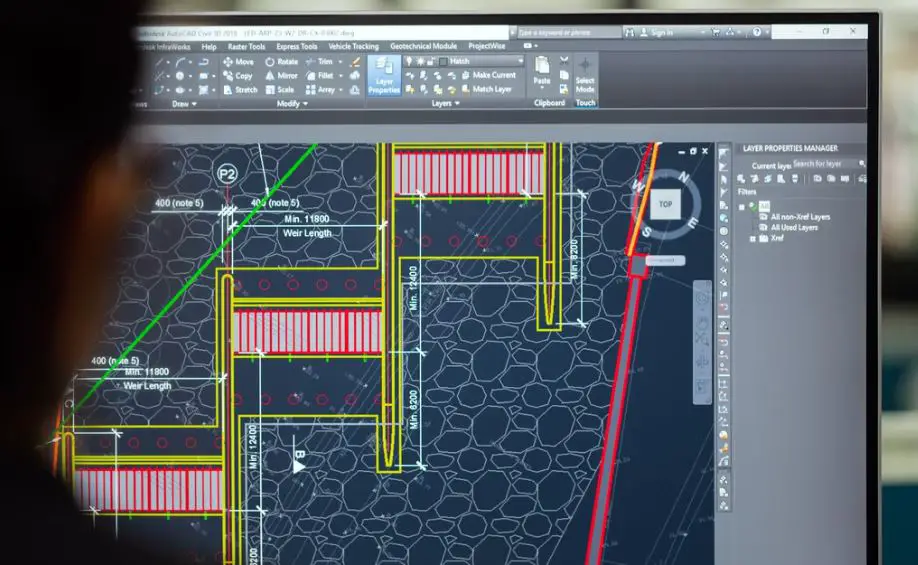Click the Trim tool
Screen dimensions: 918x565
click(319, 61)
